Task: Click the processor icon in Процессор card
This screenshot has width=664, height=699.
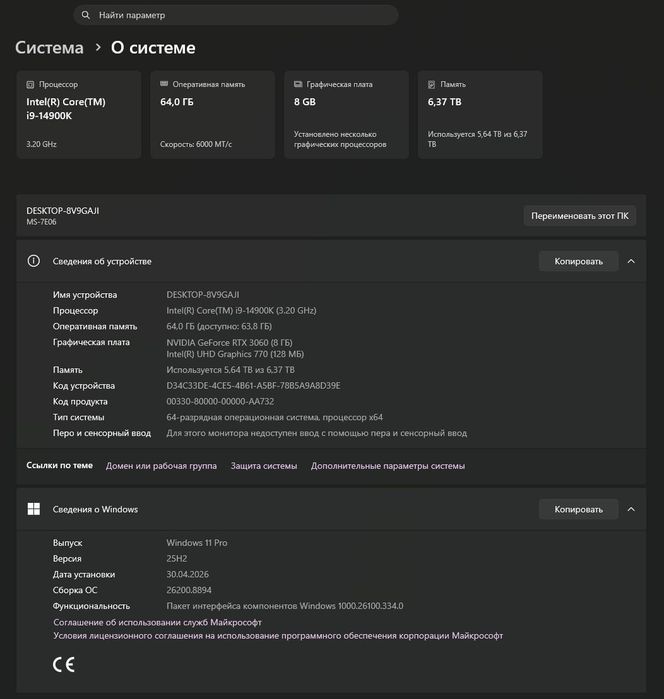Action: [x=30, y=84]
